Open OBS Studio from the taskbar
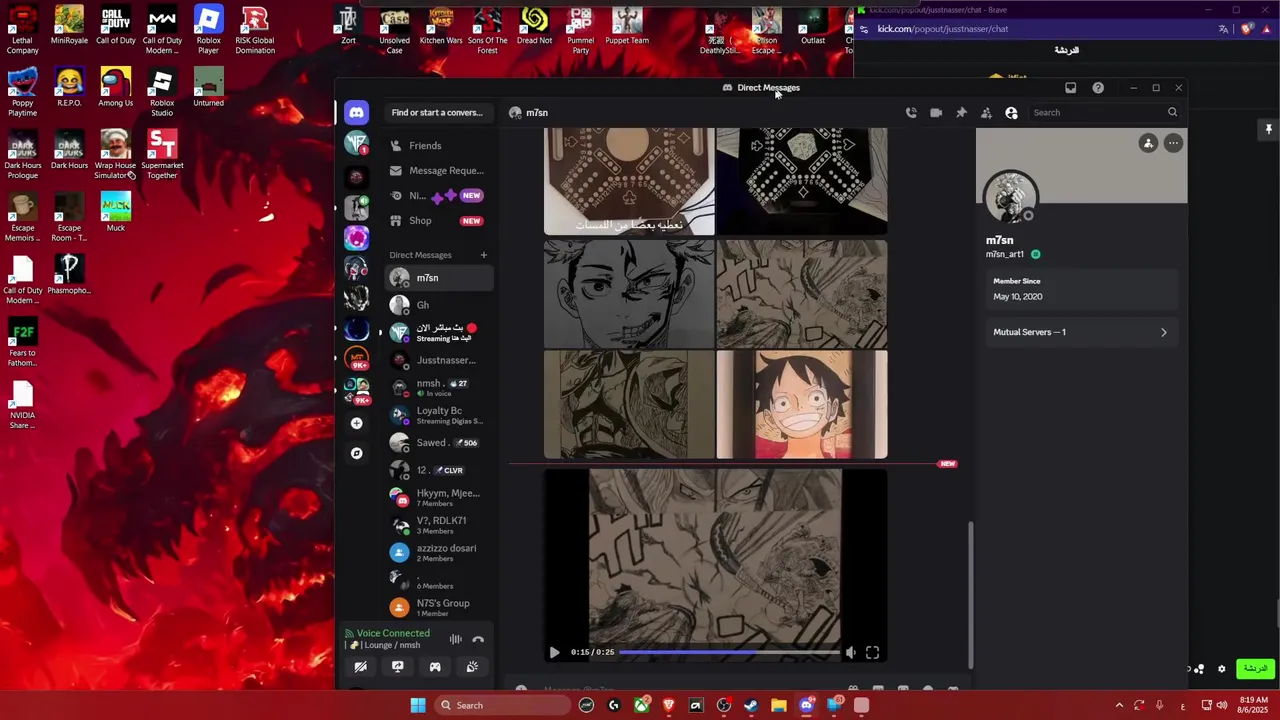The width and height of the screenshot is (1280, 720). 724,705
